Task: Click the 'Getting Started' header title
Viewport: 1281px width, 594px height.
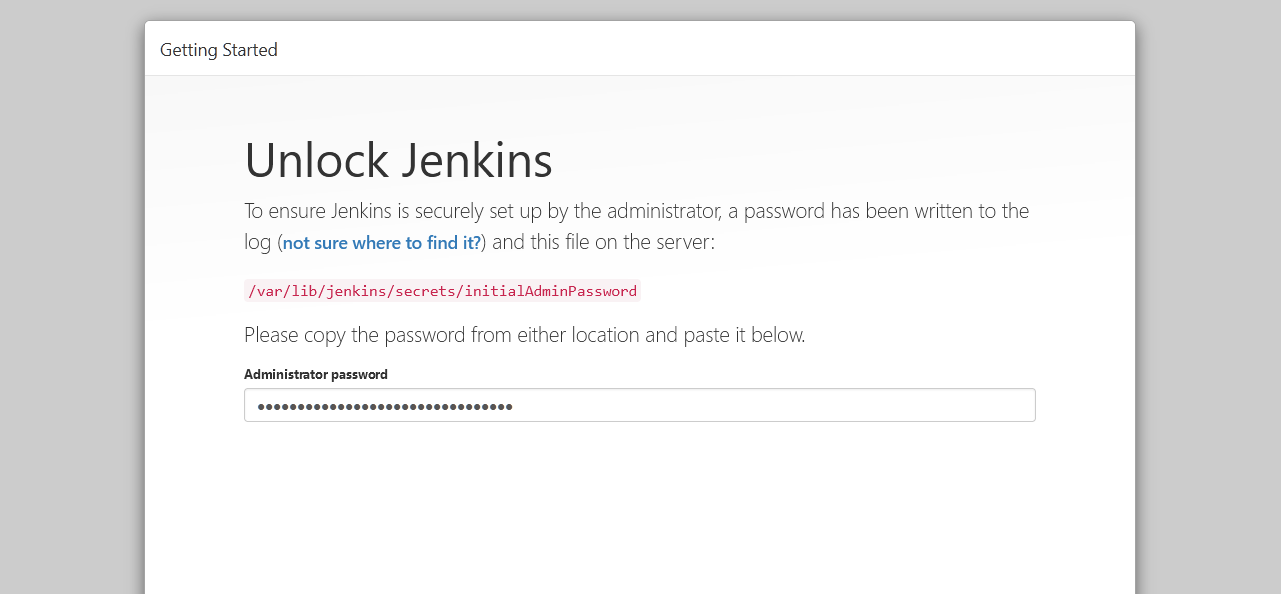Action: click(x=218, y=49)
